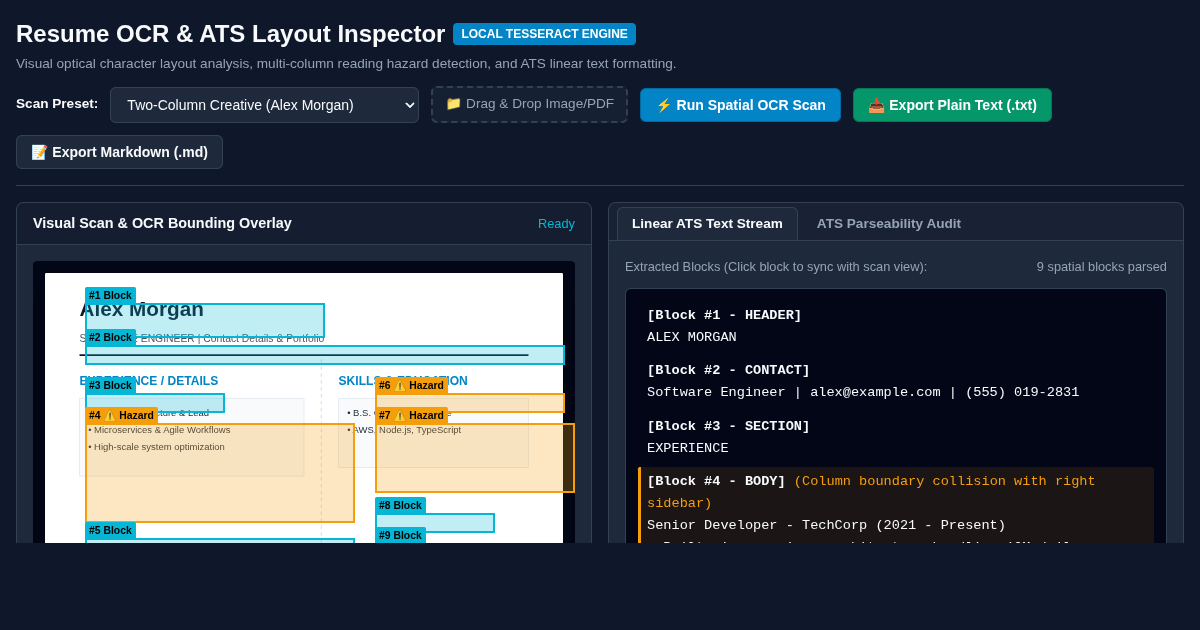Export Plain Text (.txt) file

952,105
